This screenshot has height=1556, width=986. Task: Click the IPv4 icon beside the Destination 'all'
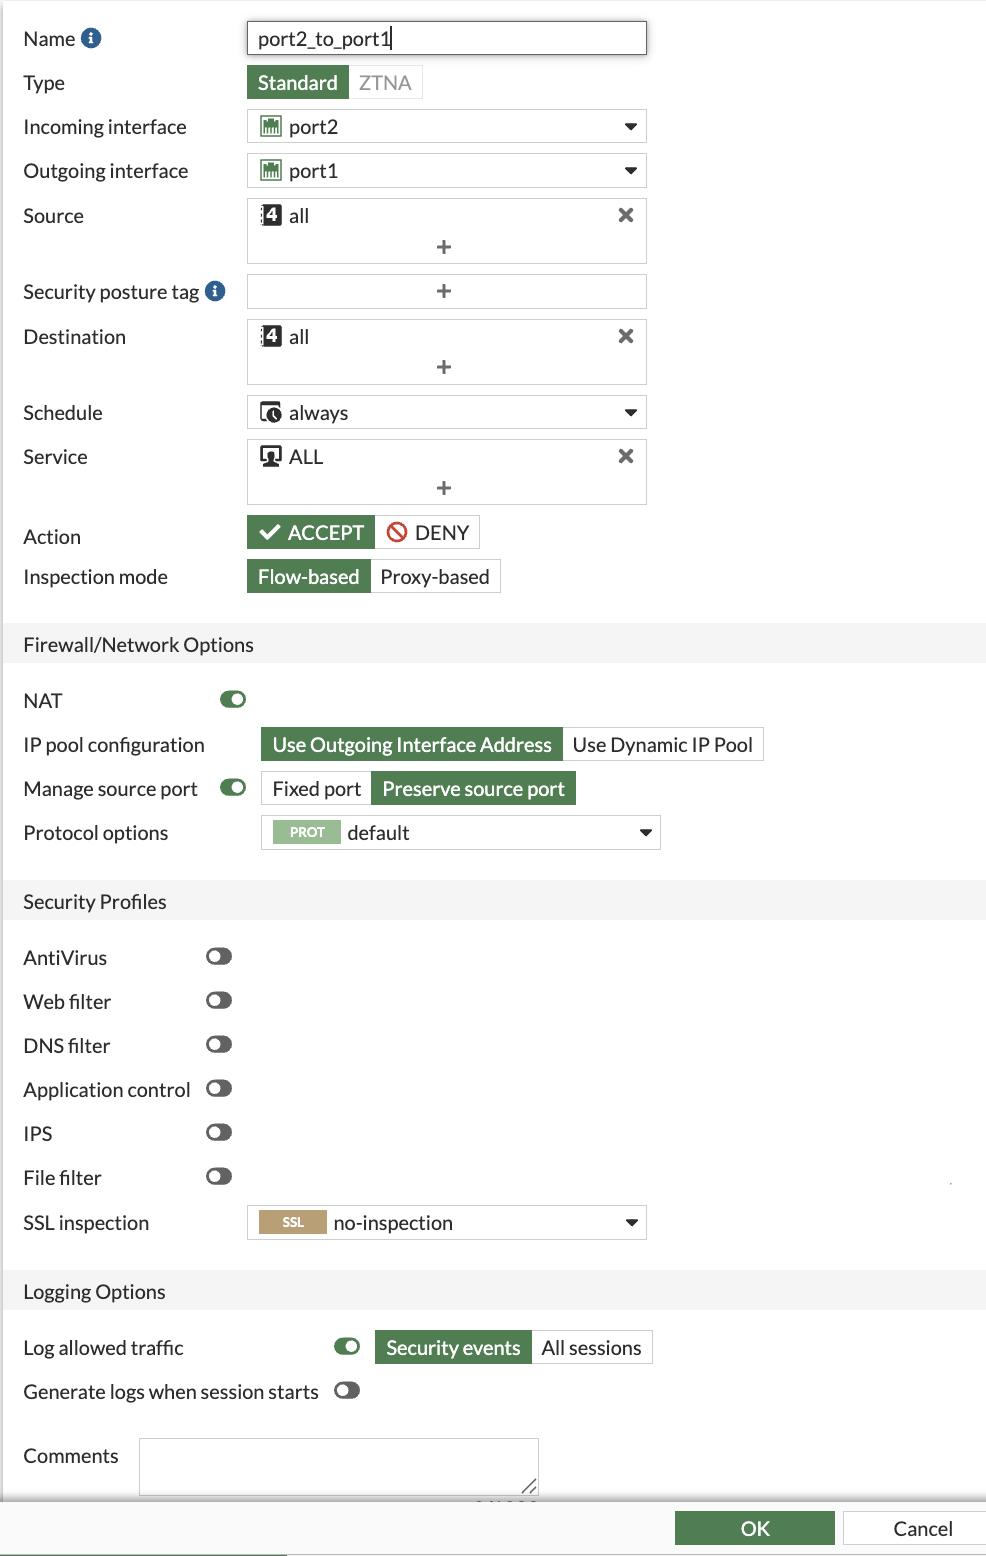pos(271,336)
